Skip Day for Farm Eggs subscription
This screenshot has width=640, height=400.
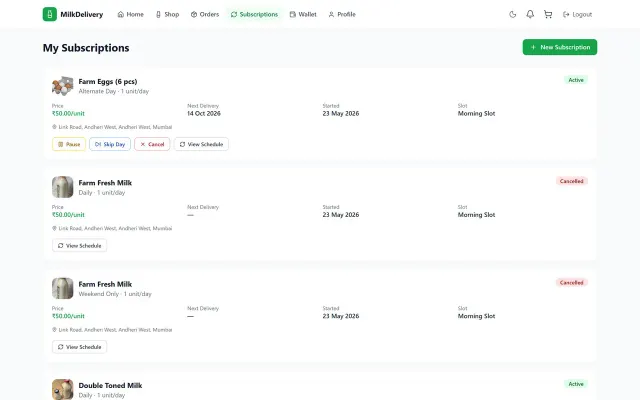(110, 144)
